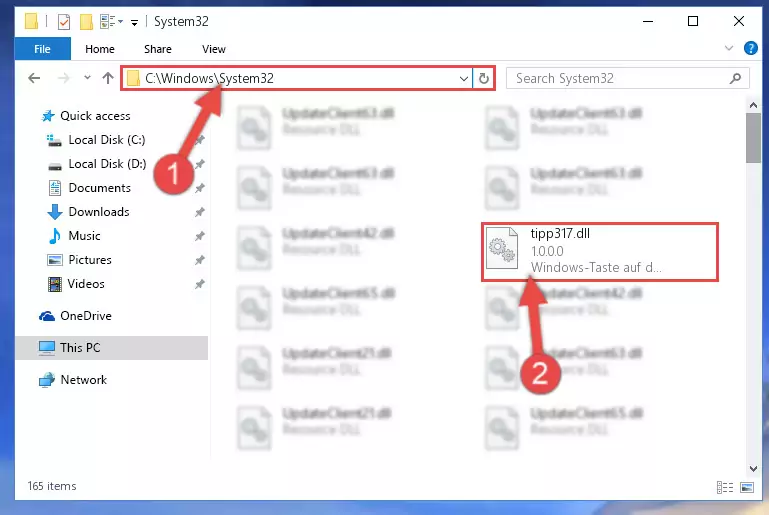This screenshot has height=515, width=769.
Task: Click scrollbar up arrow
Action: tap(753, 105)
